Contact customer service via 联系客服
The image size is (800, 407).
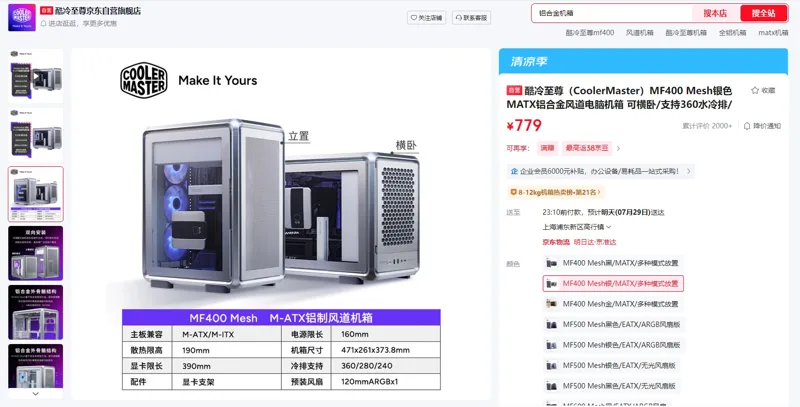pos(471,18)
